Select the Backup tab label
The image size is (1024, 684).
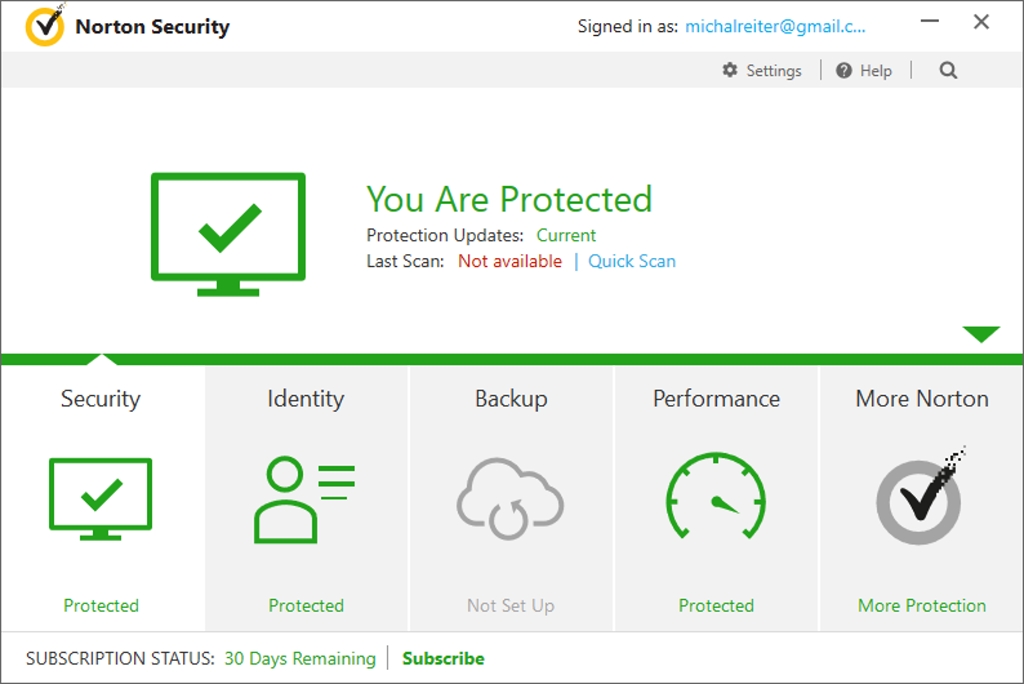pos(510,399)
